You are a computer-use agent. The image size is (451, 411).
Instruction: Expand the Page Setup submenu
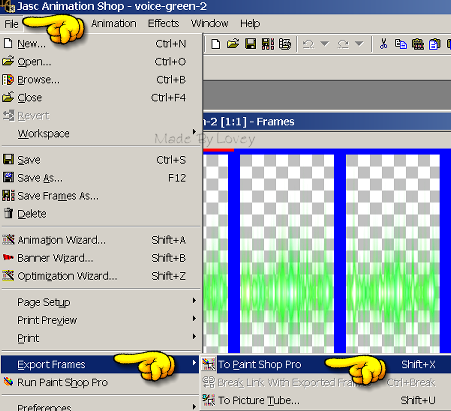(x=101, y=302)
